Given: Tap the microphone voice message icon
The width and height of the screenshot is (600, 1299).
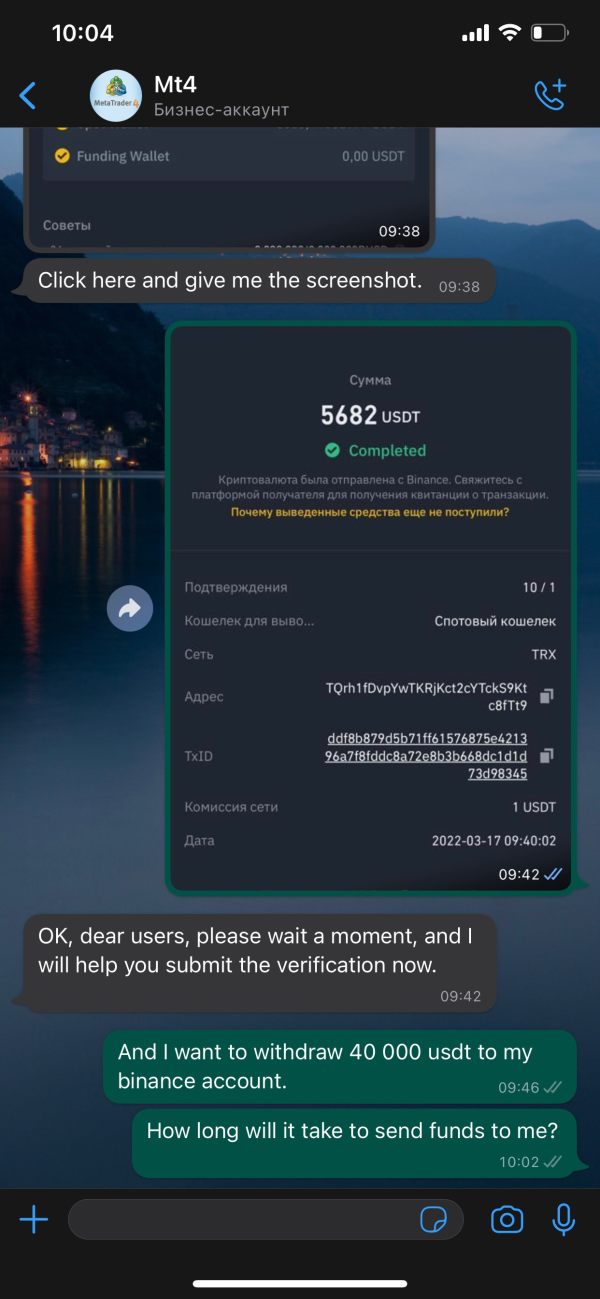Looking at the screenshot, I should pyautogui.click(x=564, y=1219).
